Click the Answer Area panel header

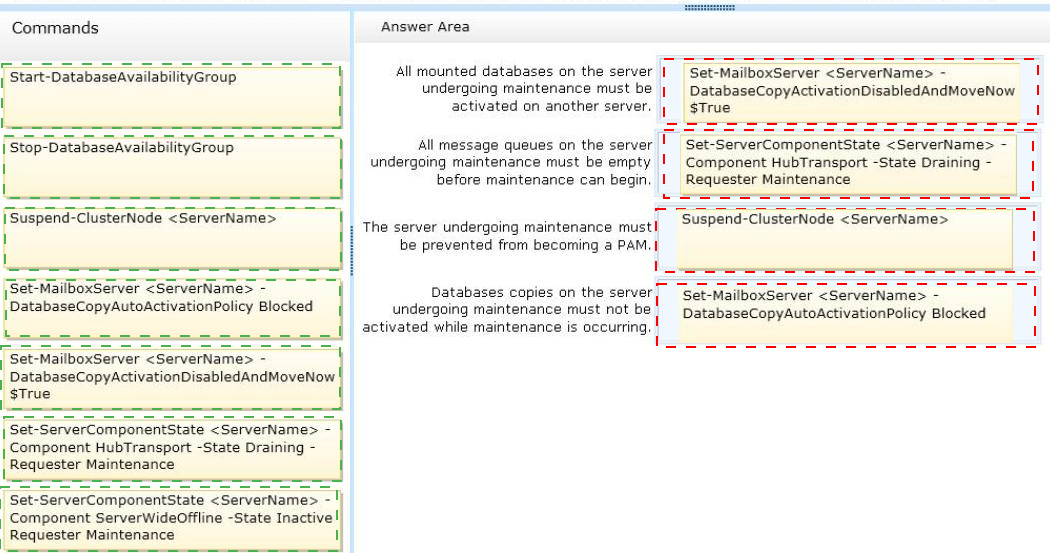(x=425, y=27)
